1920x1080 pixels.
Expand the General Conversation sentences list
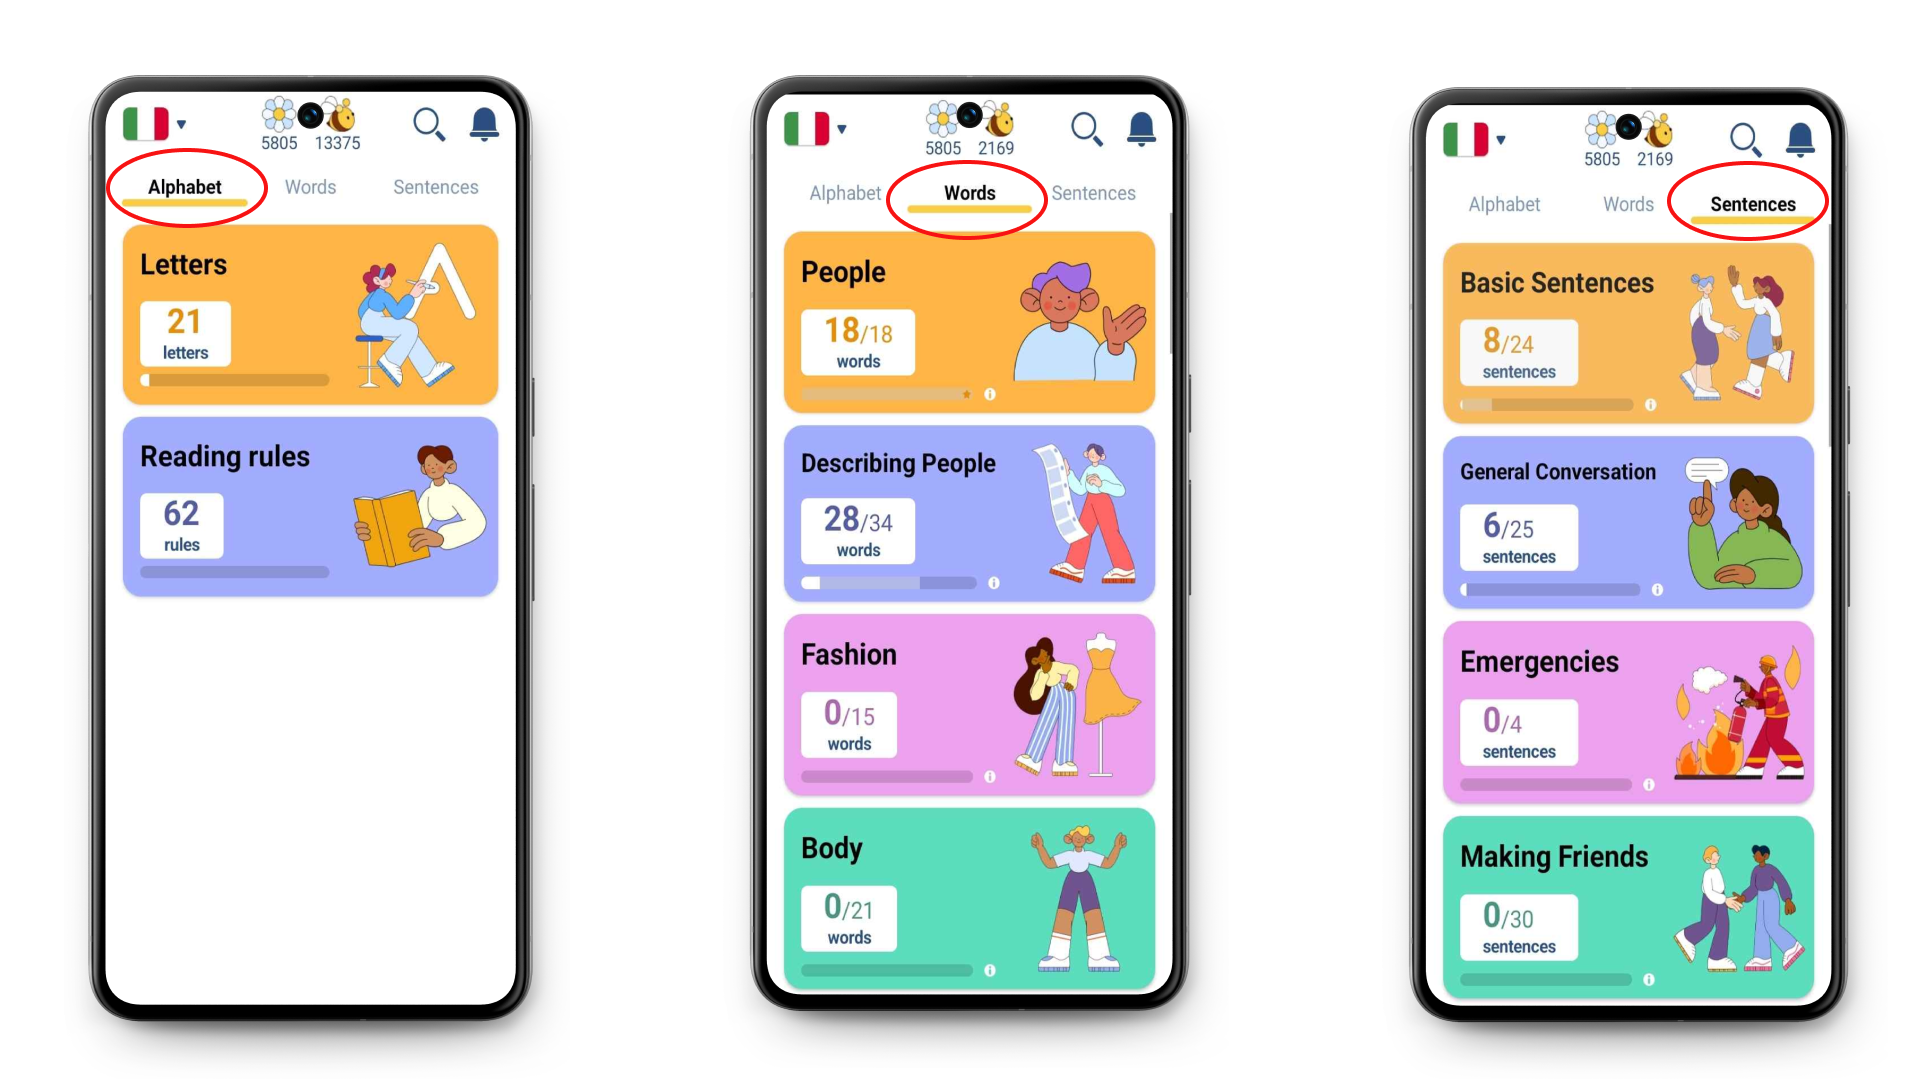click(x=1625, y=525)
